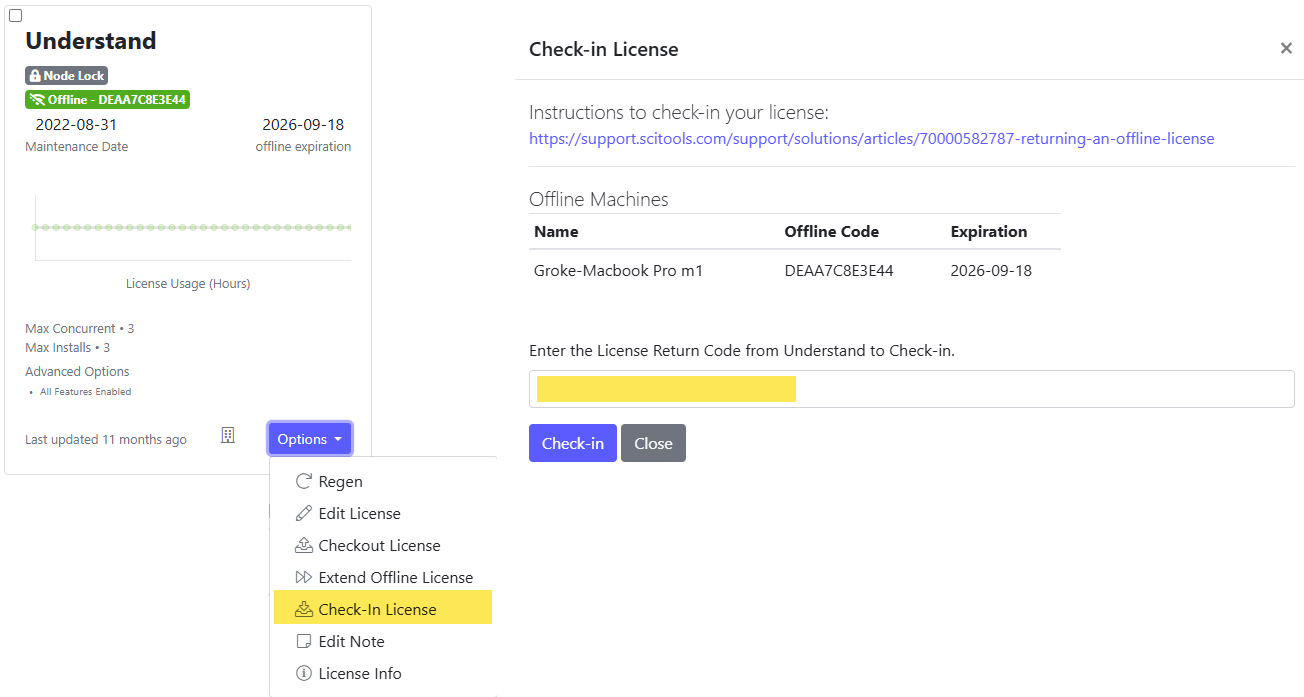
Task: Tick the checkbox above the Understand title
Action: pos(15,16)
